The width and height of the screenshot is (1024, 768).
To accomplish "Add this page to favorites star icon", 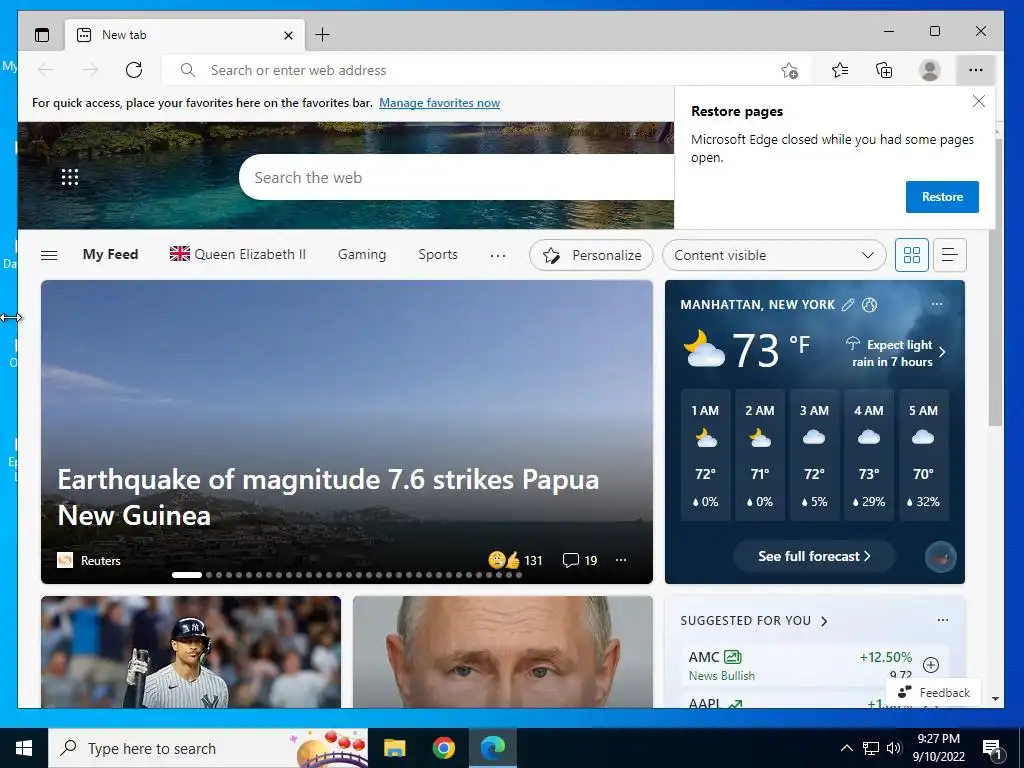I will click(790, 71).
